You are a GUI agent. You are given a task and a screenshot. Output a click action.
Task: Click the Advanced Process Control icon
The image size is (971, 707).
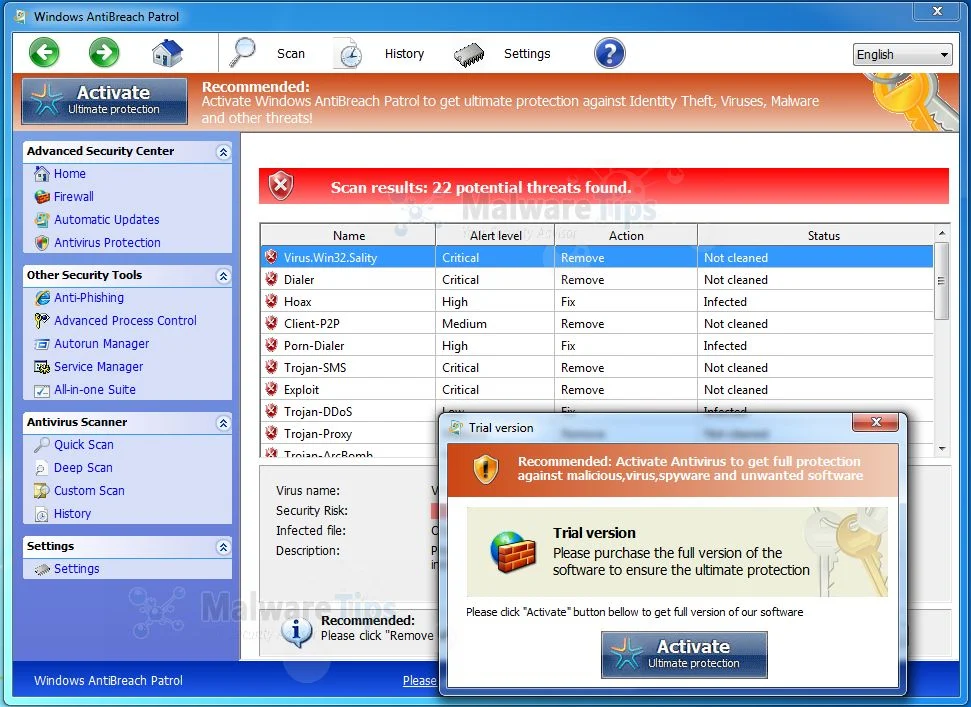pyautogui.click(x=41, y=321)
